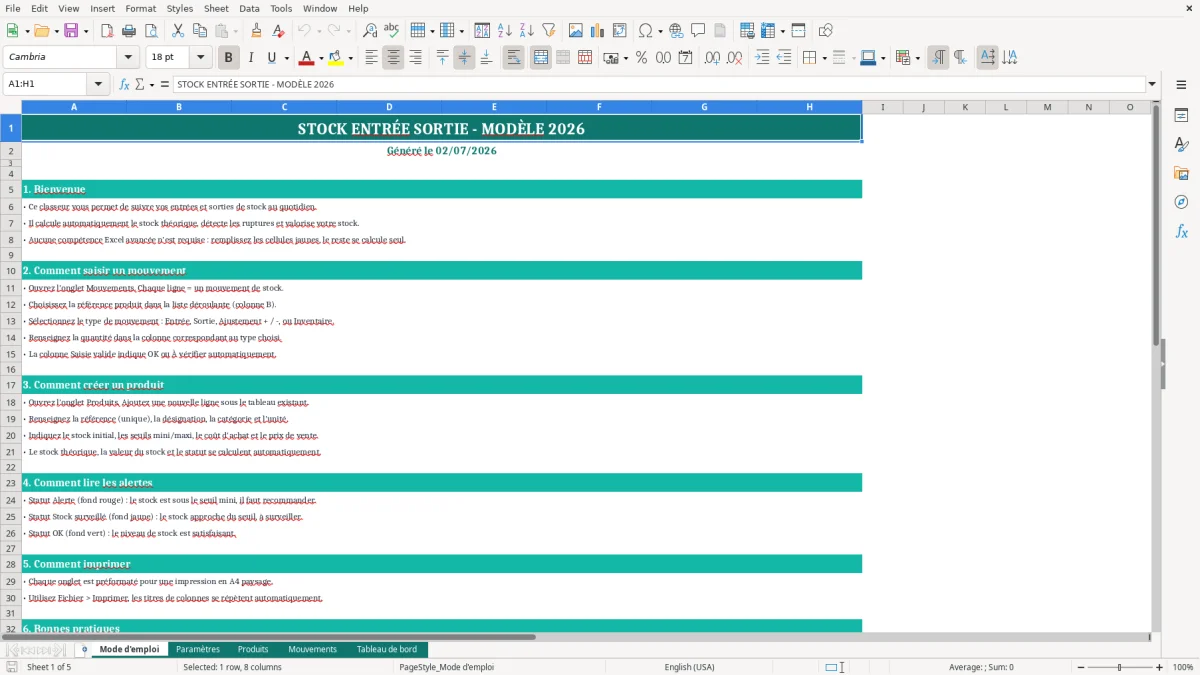Open the Conditional formatting dropdown arrow
The height and width of the screenshot is (675, 1200).
pos(917,58)
